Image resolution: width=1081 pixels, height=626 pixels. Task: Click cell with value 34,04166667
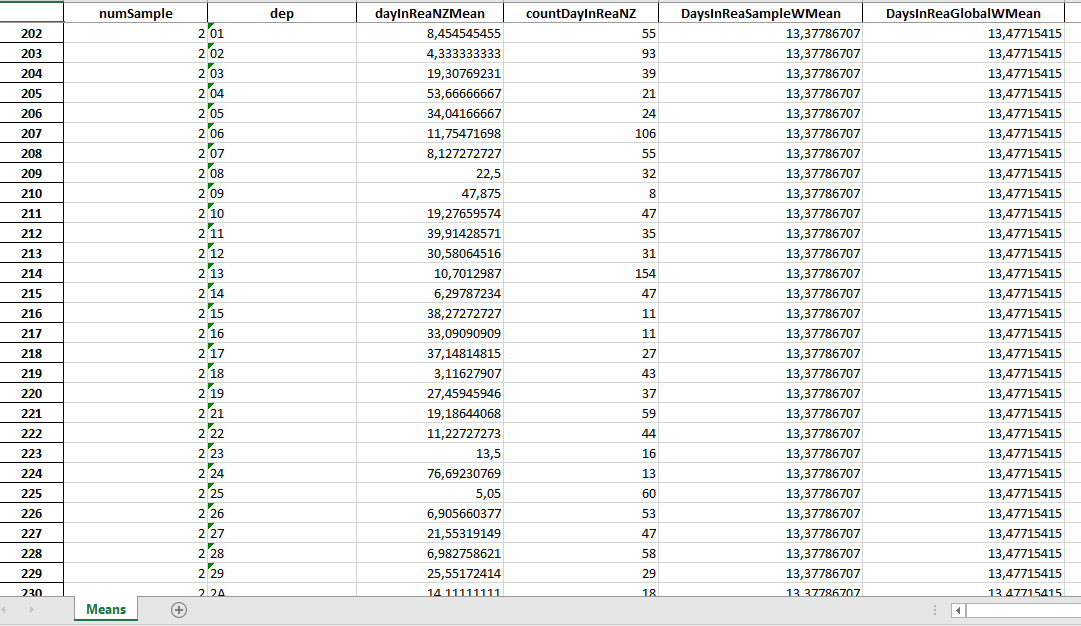(430, 114)
